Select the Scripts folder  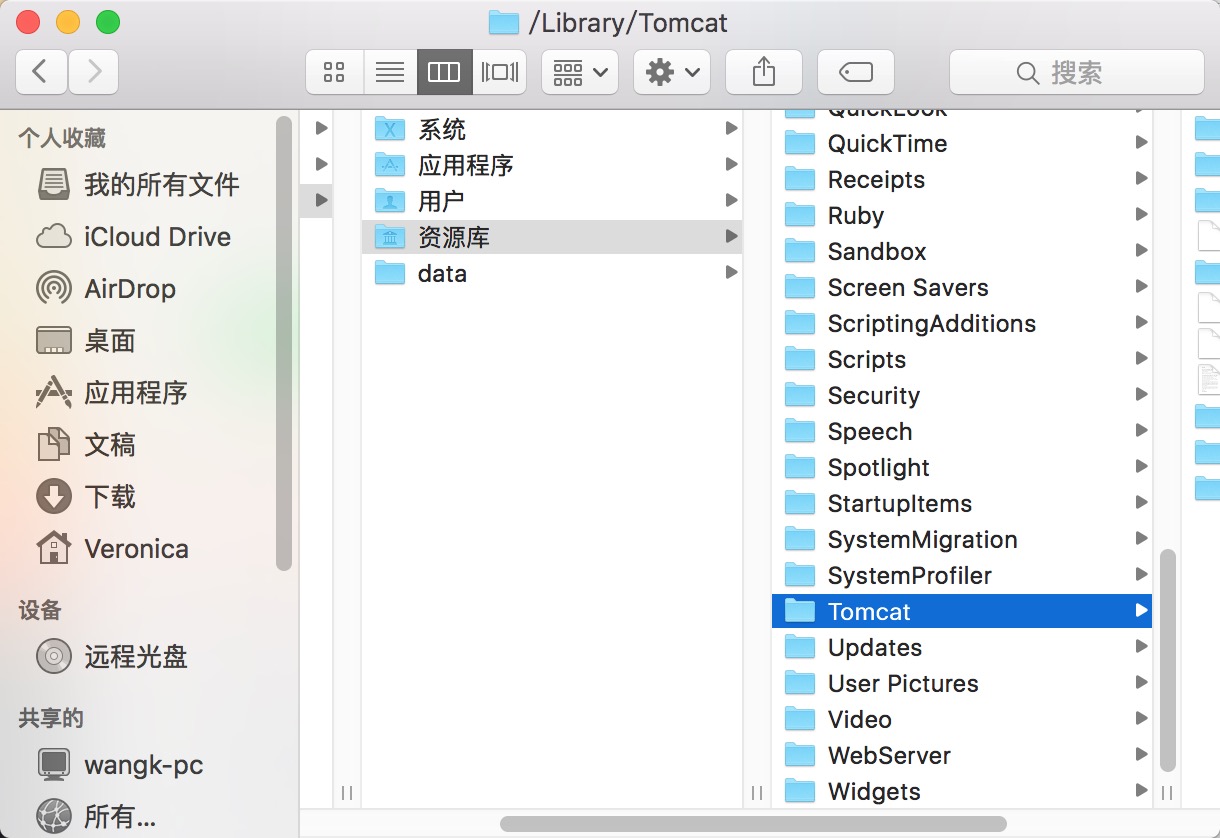pos(962,359)
